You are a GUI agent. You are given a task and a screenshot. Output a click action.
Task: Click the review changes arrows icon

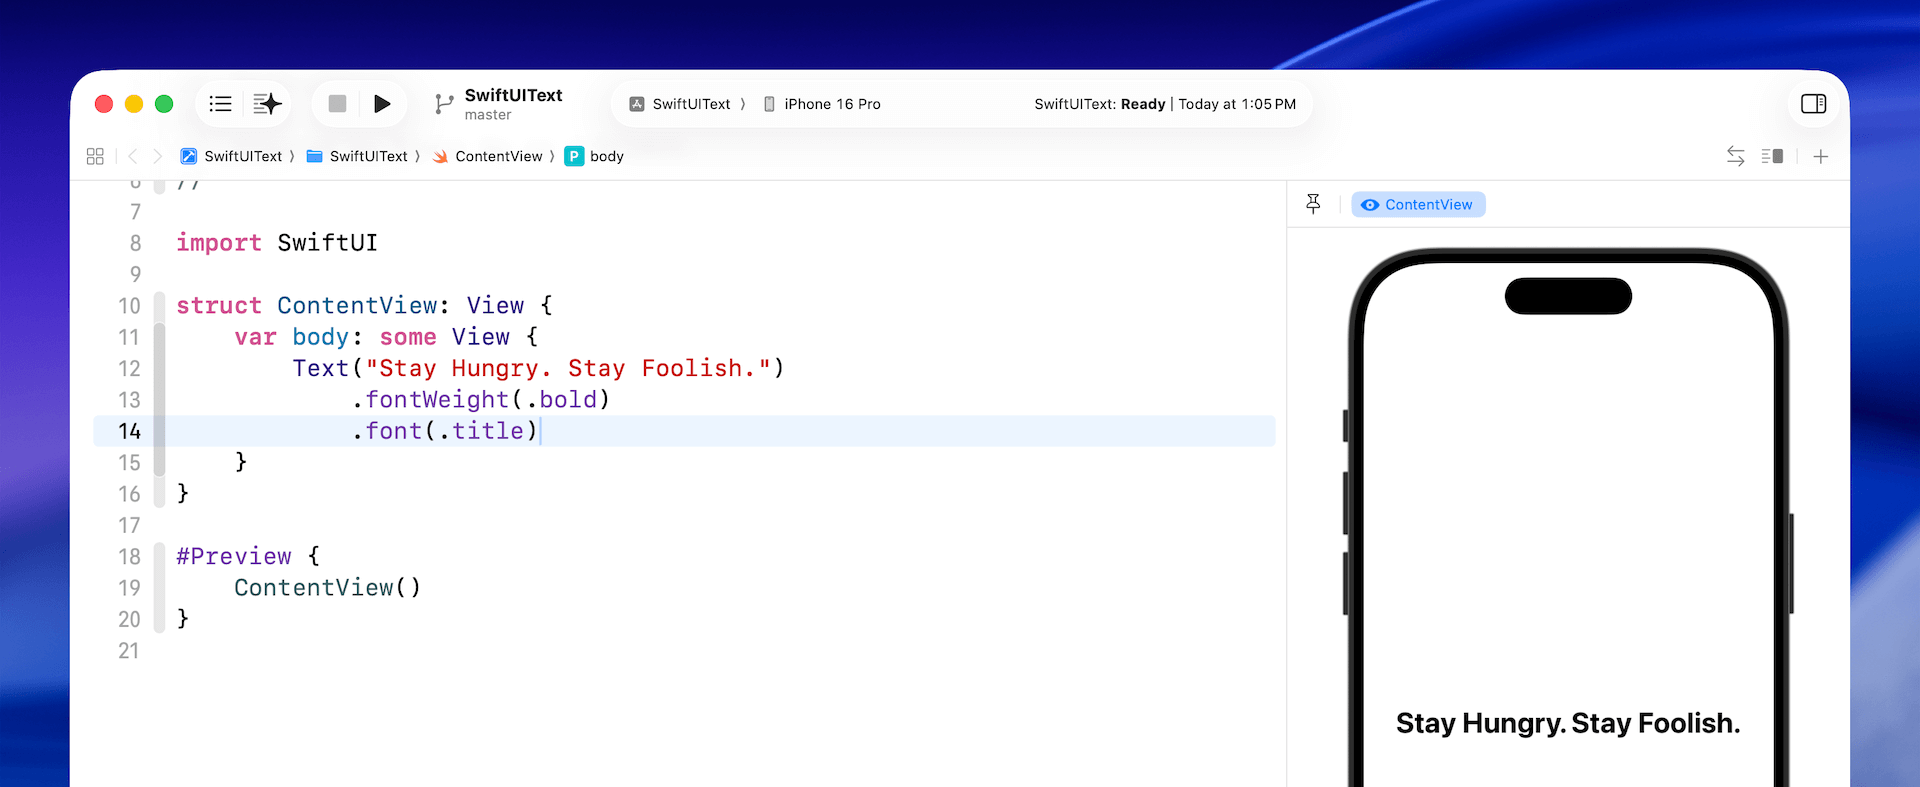point(1735,156)
